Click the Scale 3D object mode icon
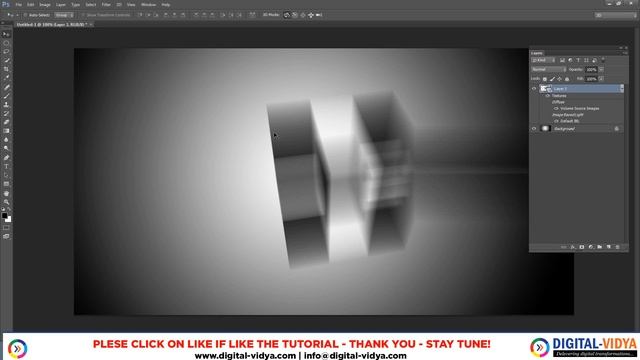Image resolution: width=640 pixels, height=360 pixels. click(x=319, y=15)
